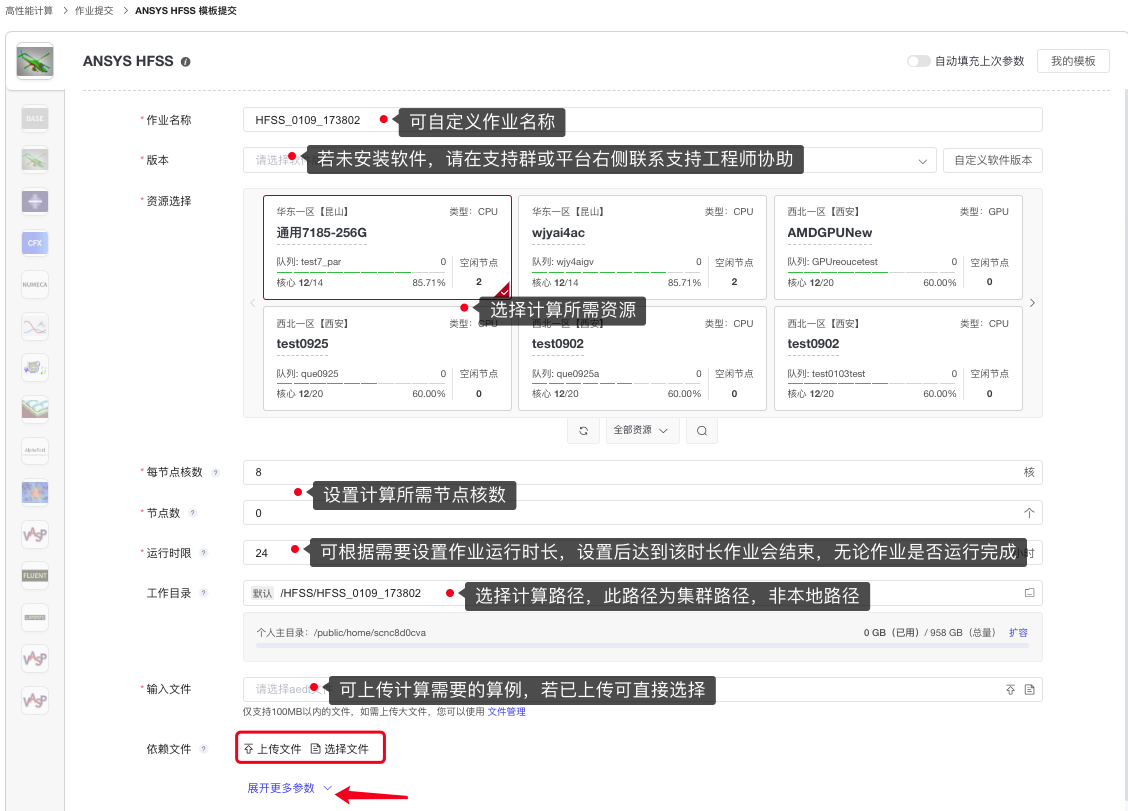
Task: Open the 文件管理 link
Action: pyautogui.click(x=506, y=712)
